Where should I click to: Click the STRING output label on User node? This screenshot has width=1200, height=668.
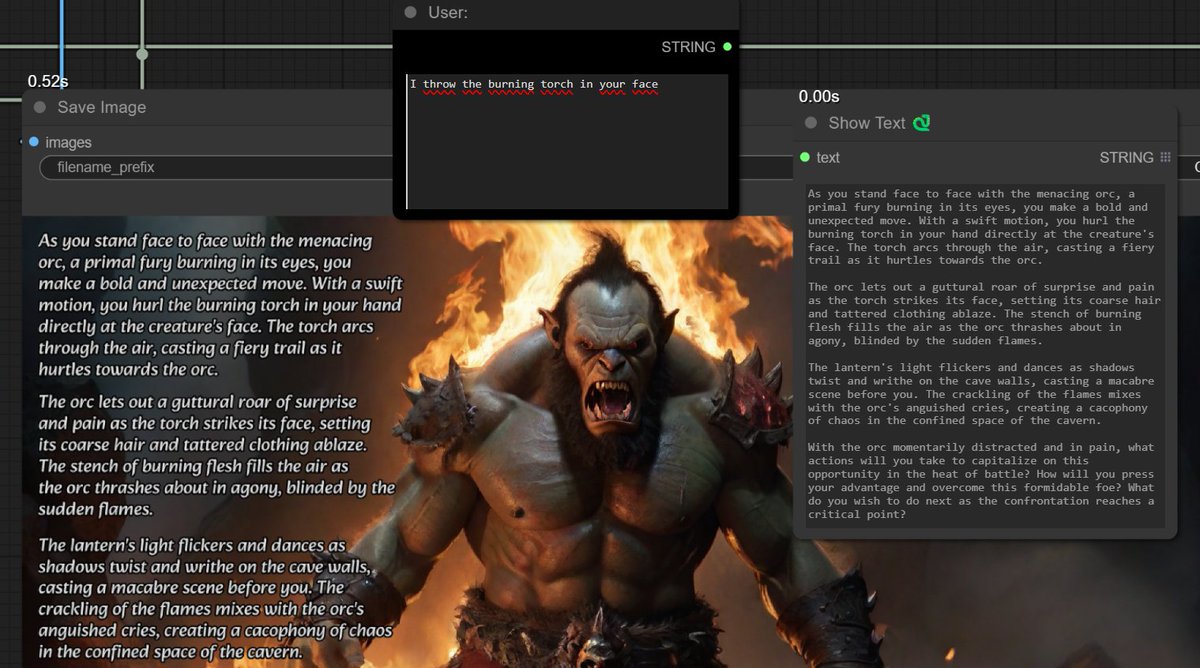click(x=688, y=47)
